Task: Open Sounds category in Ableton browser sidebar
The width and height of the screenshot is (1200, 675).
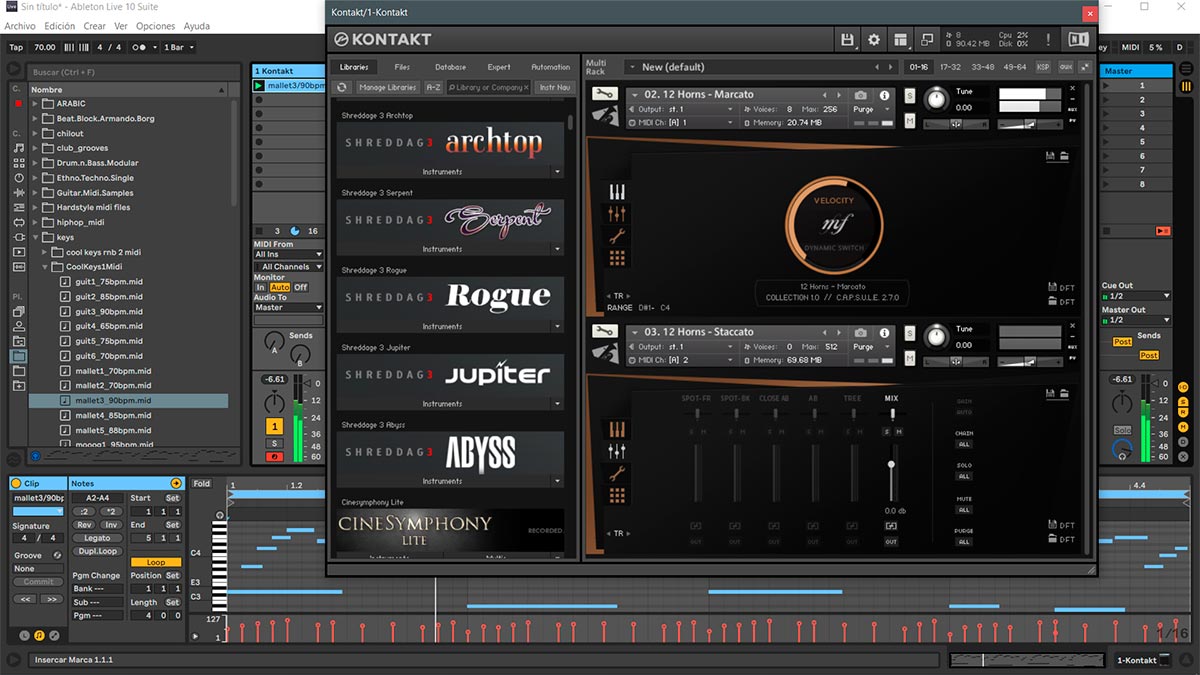Action: (19, 148)
